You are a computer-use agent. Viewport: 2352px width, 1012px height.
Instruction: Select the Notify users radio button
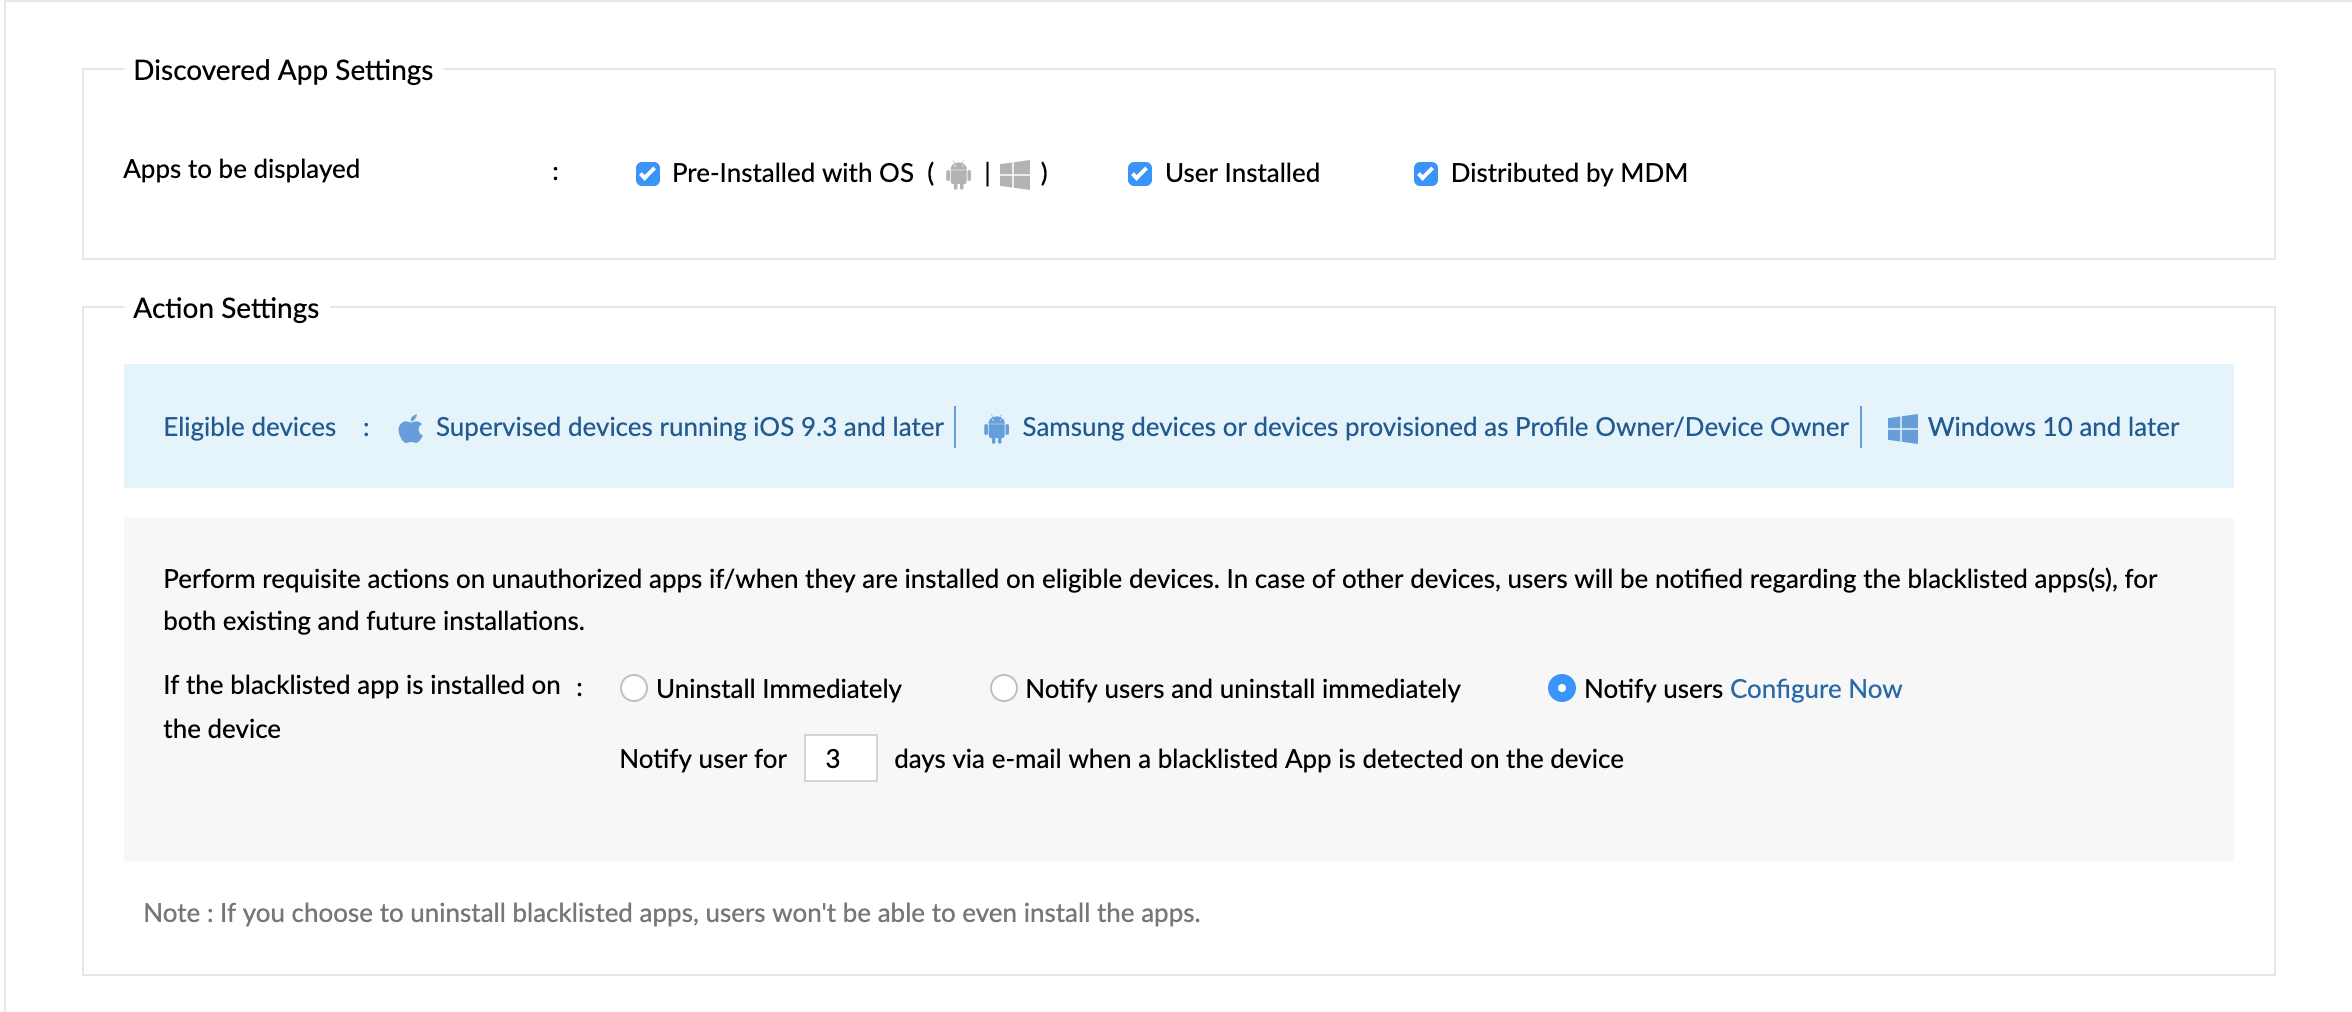point(1561,688)
